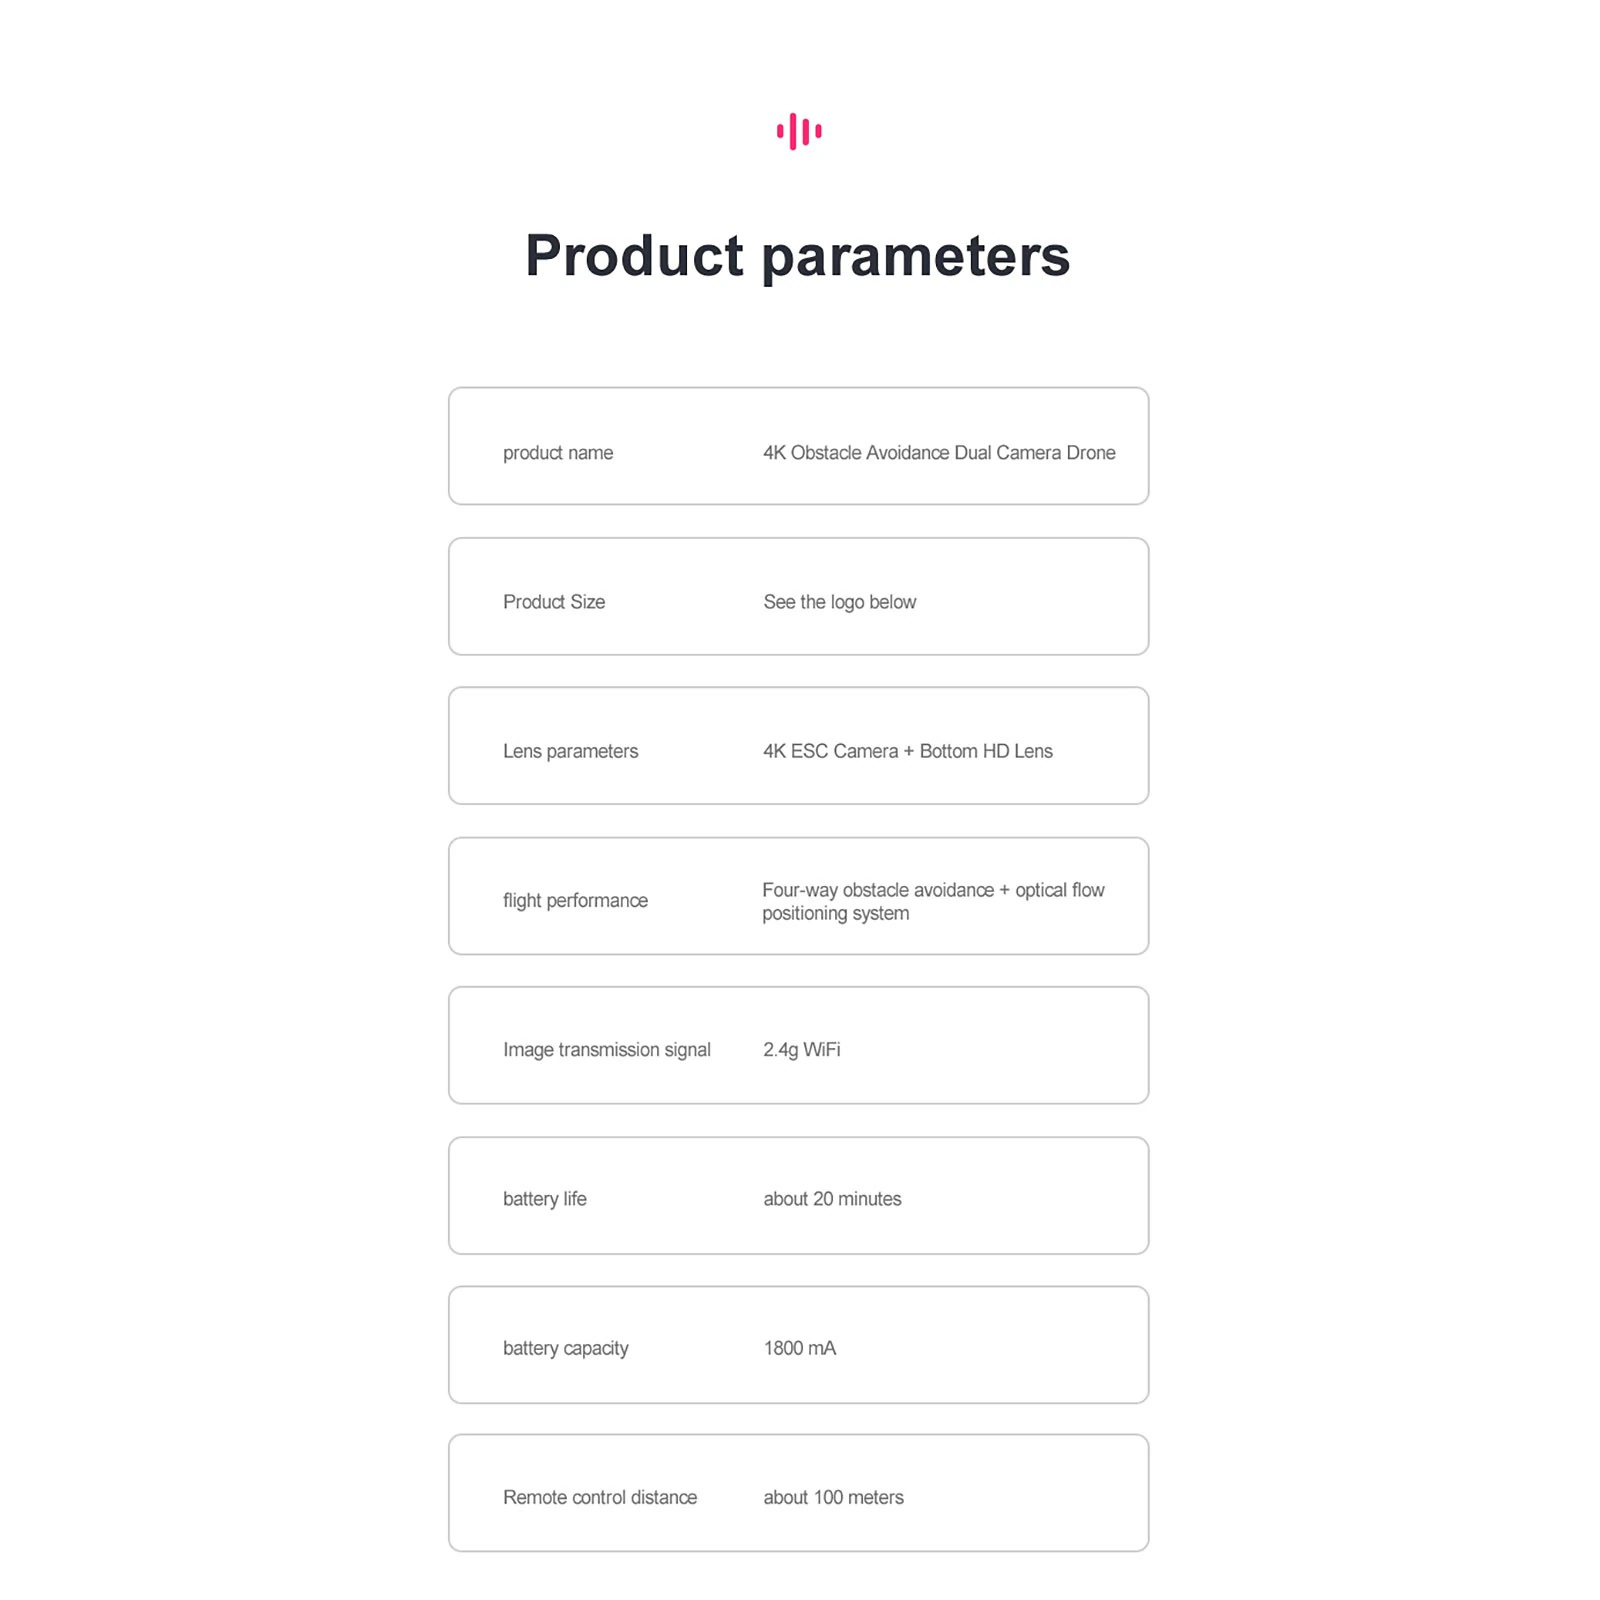Click the Product parameters heading
The height and width of the screenshot is (1600, 1600).
[x=797, y=255]
